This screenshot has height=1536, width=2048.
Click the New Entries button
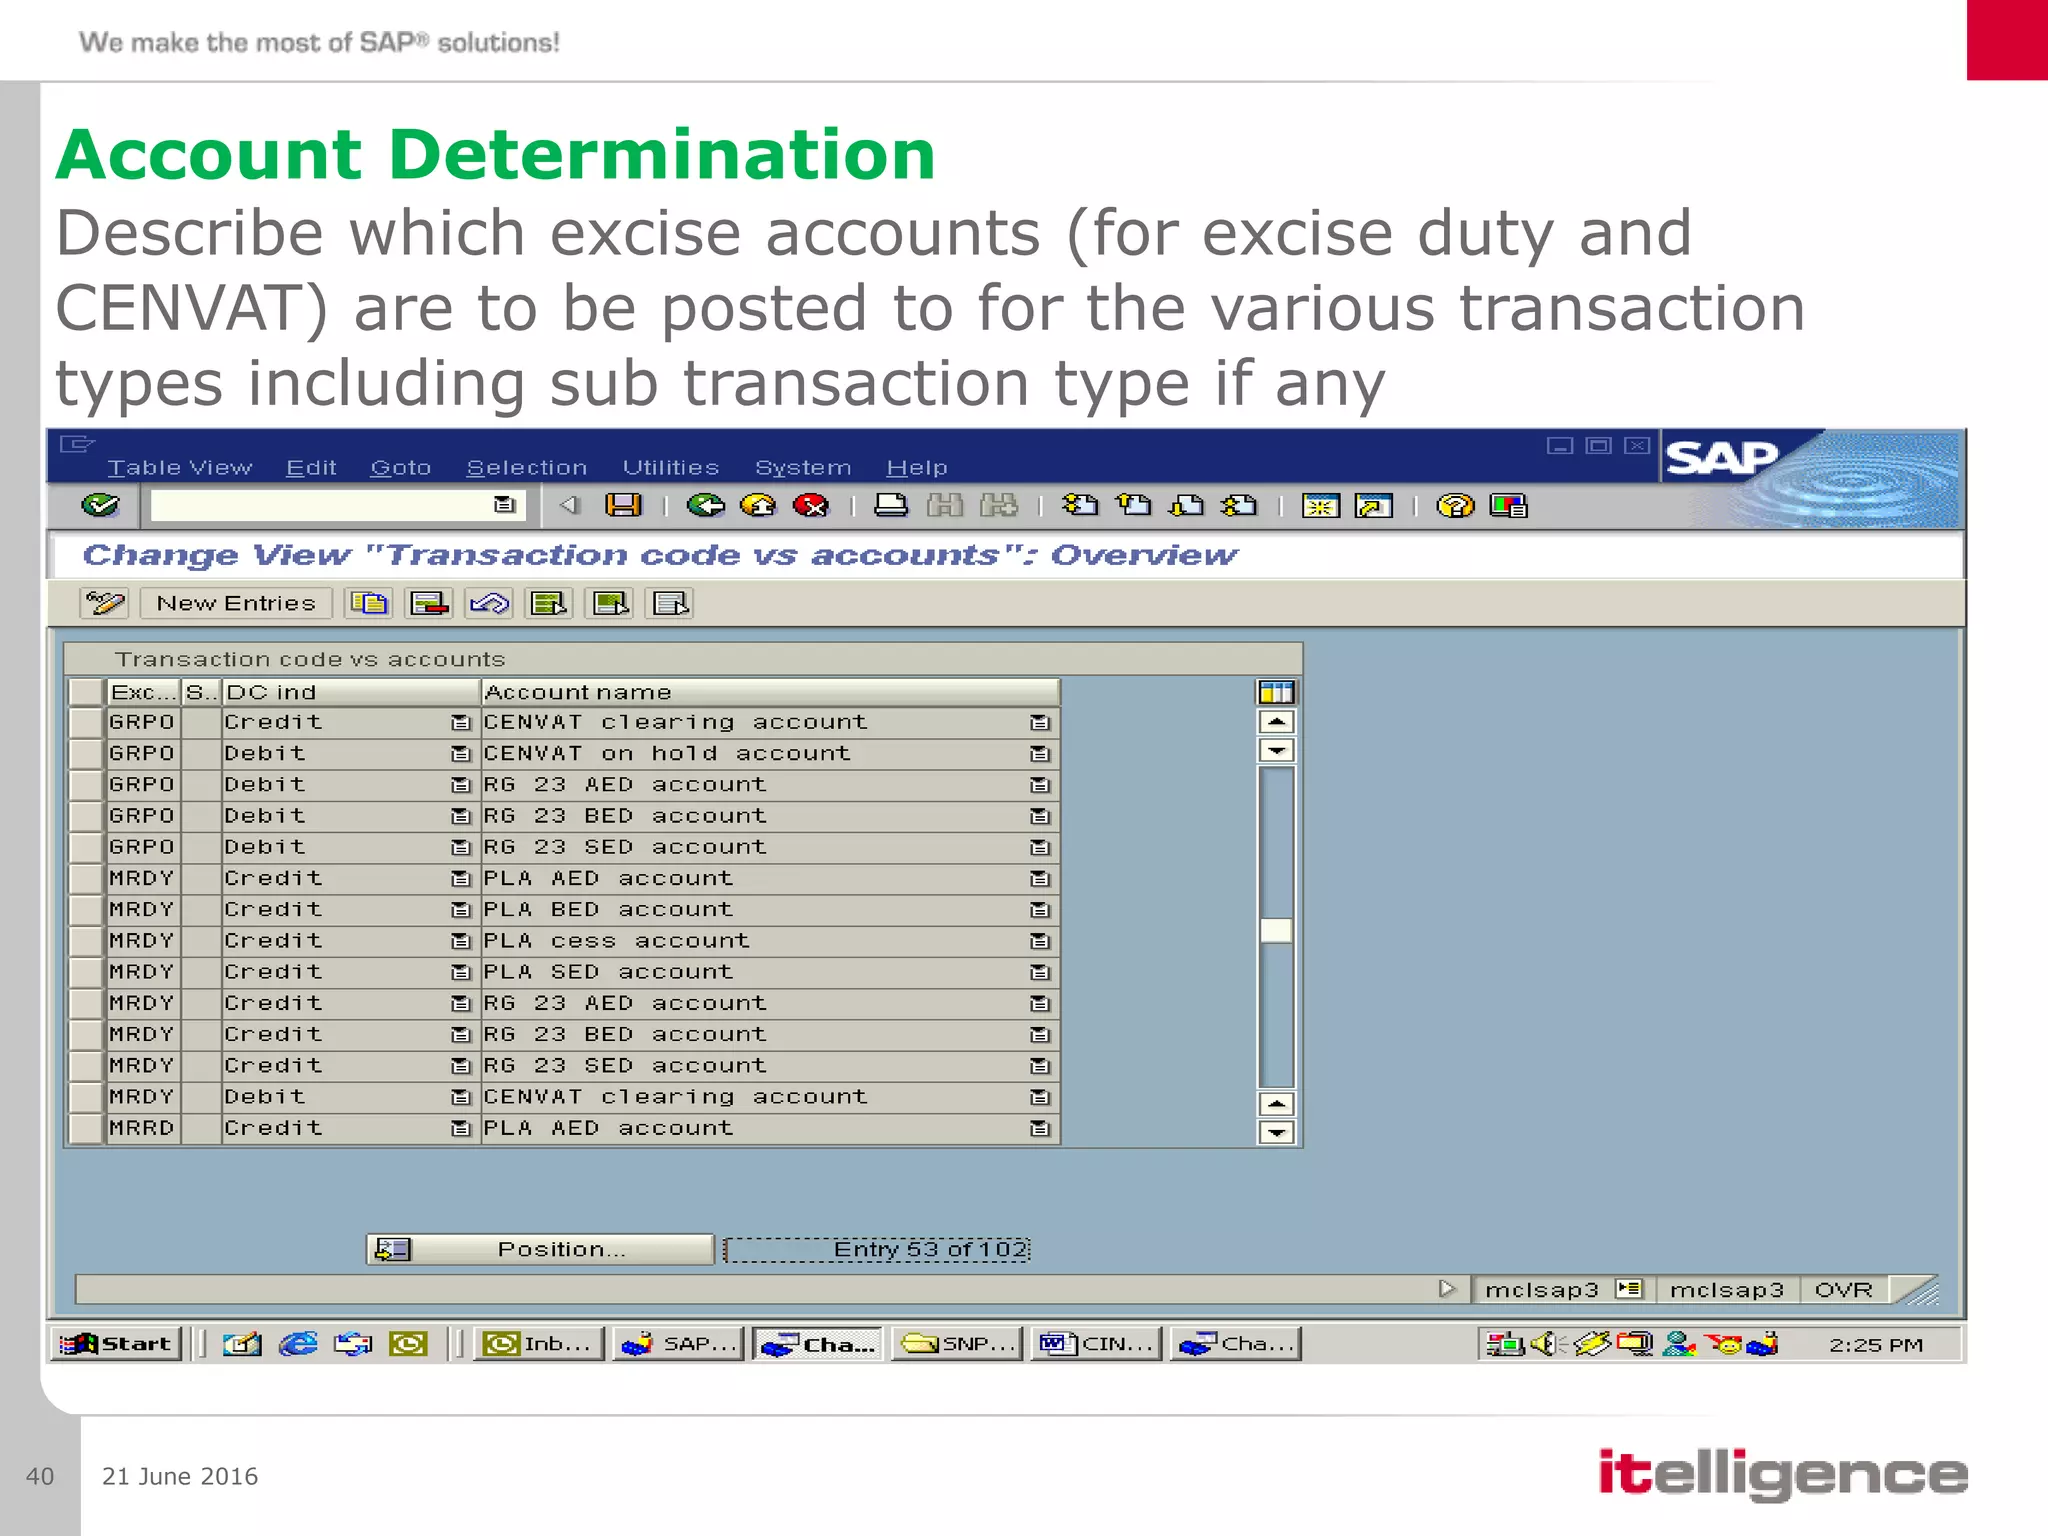[236, 603]
